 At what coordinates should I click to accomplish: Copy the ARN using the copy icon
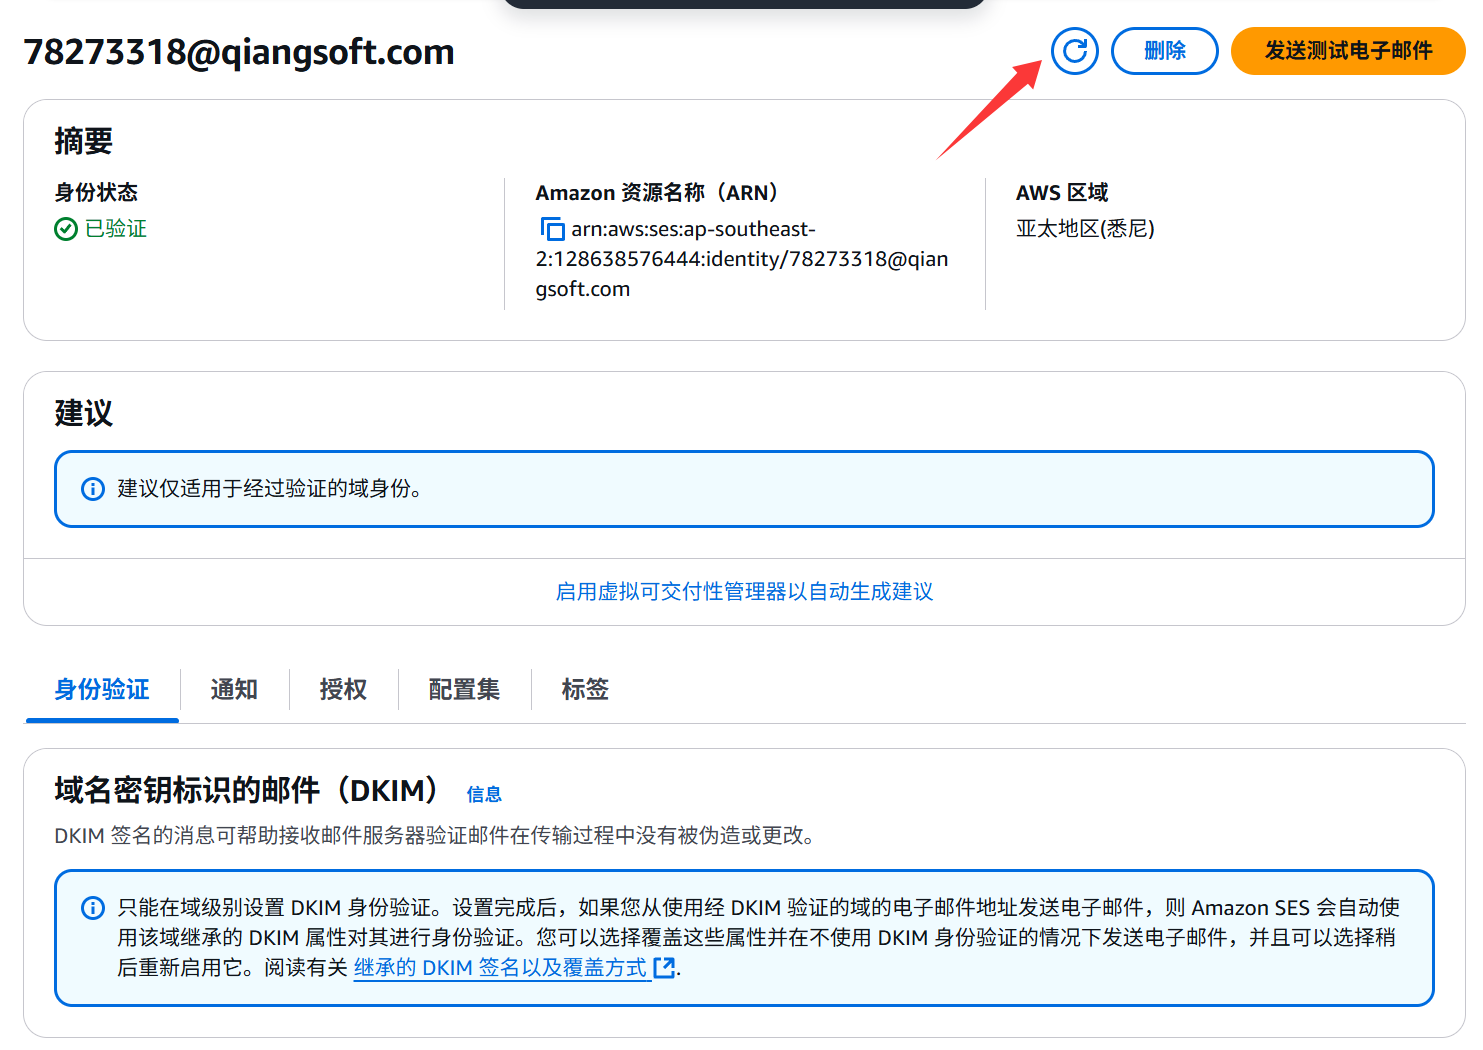click(552, 229)
